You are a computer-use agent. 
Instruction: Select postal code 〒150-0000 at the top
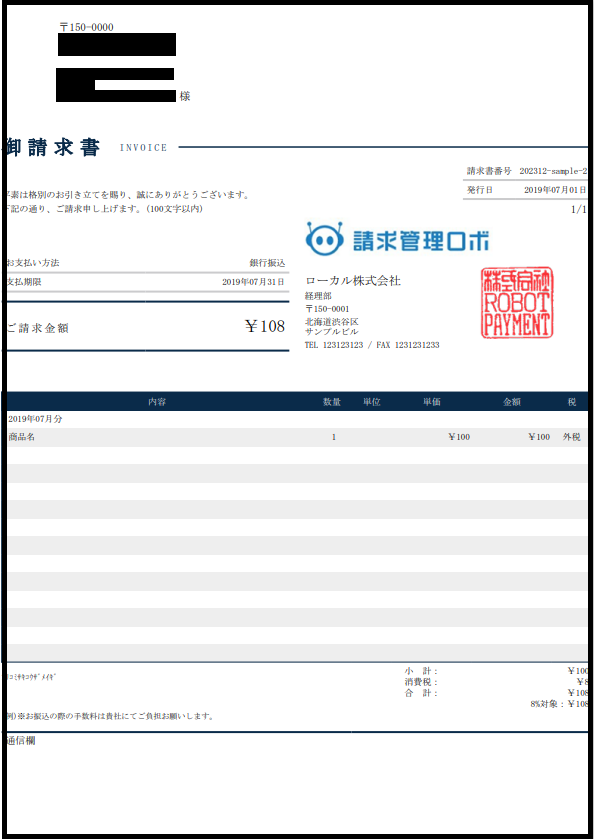pos(86,27)
